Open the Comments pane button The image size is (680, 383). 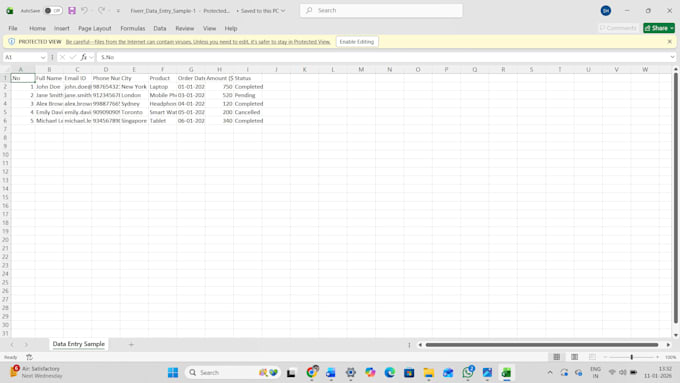click(x=618, y=28)
